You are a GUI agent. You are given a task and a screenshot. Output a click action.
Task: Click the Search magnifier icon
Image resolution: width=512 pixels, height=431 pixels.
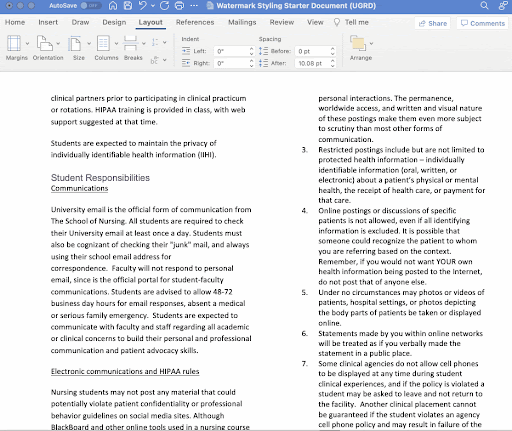pyautogui.click(x=484, y=6)
